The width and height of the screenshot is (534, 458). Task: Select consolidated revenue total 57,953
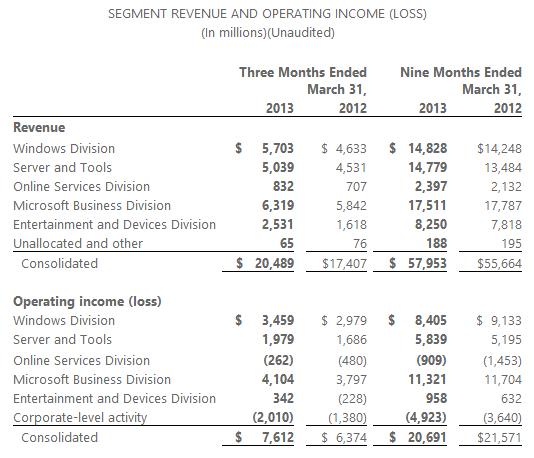427,264
